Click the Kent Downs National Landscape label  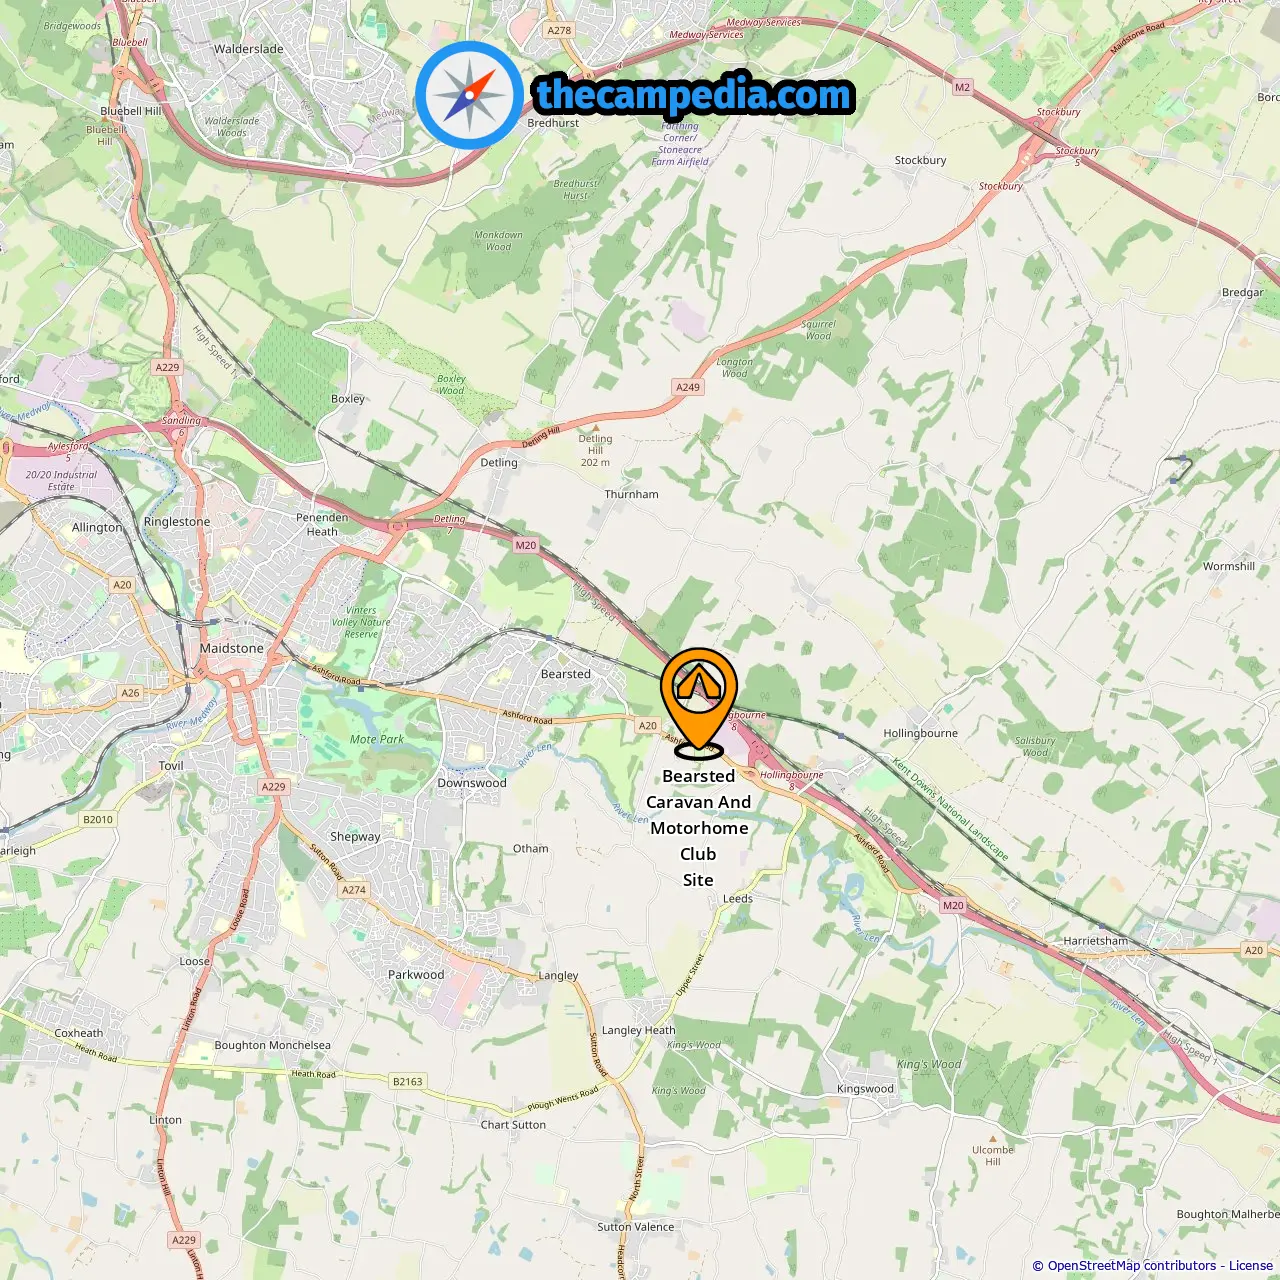(x=951, y=809)
